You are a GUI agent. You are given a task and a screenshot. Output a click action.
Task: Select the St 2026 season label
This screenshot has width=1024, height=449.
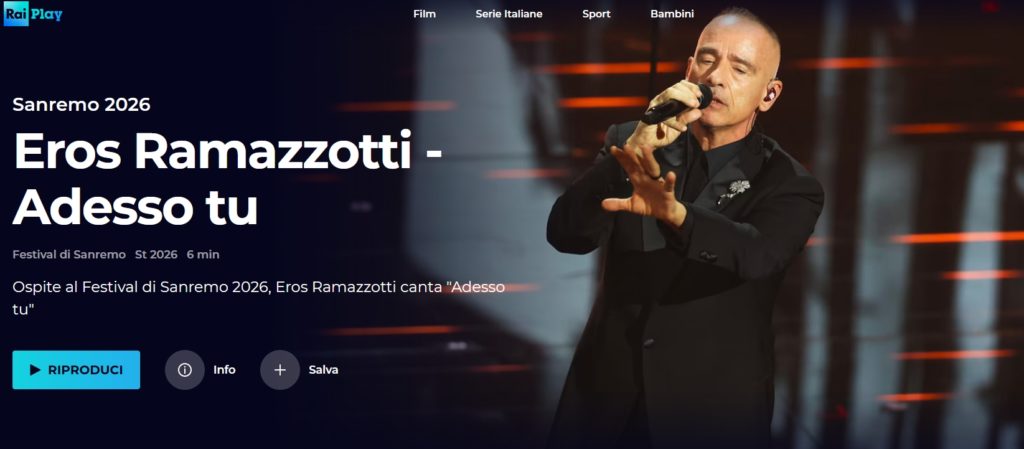point(156,255)
